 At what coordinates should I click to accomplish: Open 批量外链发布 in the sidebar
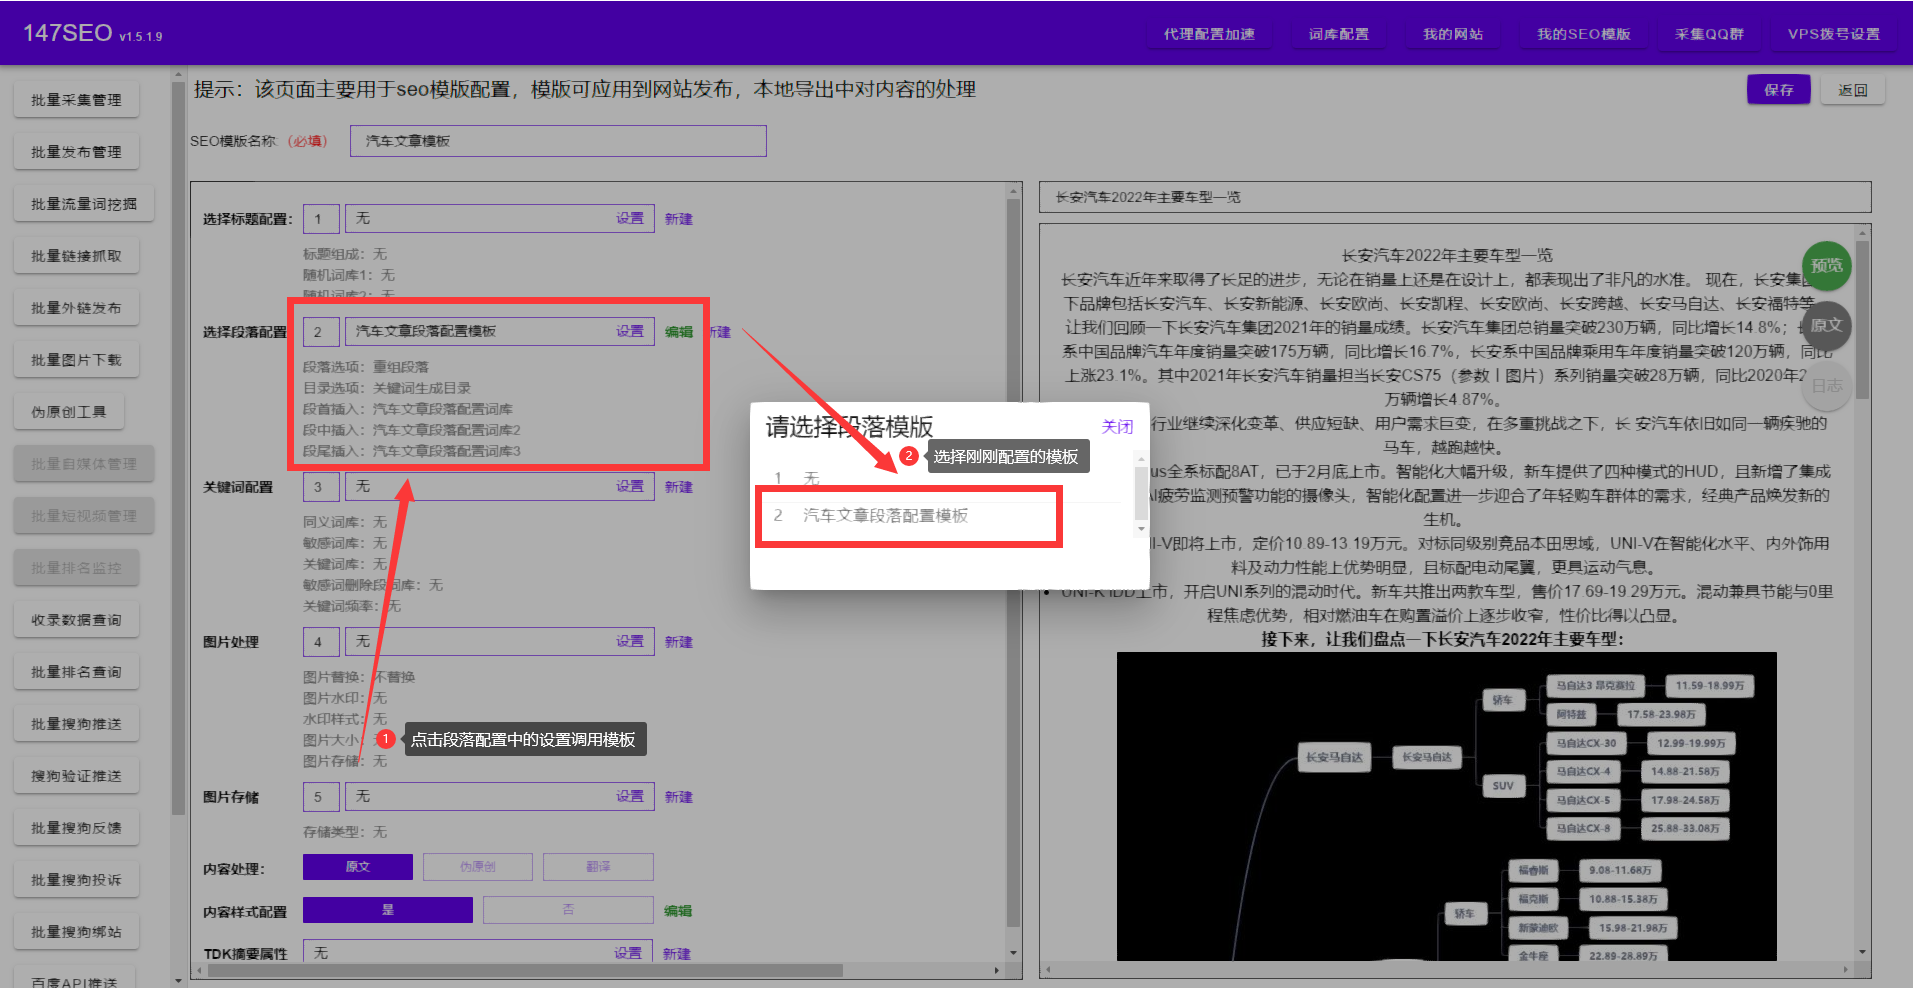click(x=76, y=308)
